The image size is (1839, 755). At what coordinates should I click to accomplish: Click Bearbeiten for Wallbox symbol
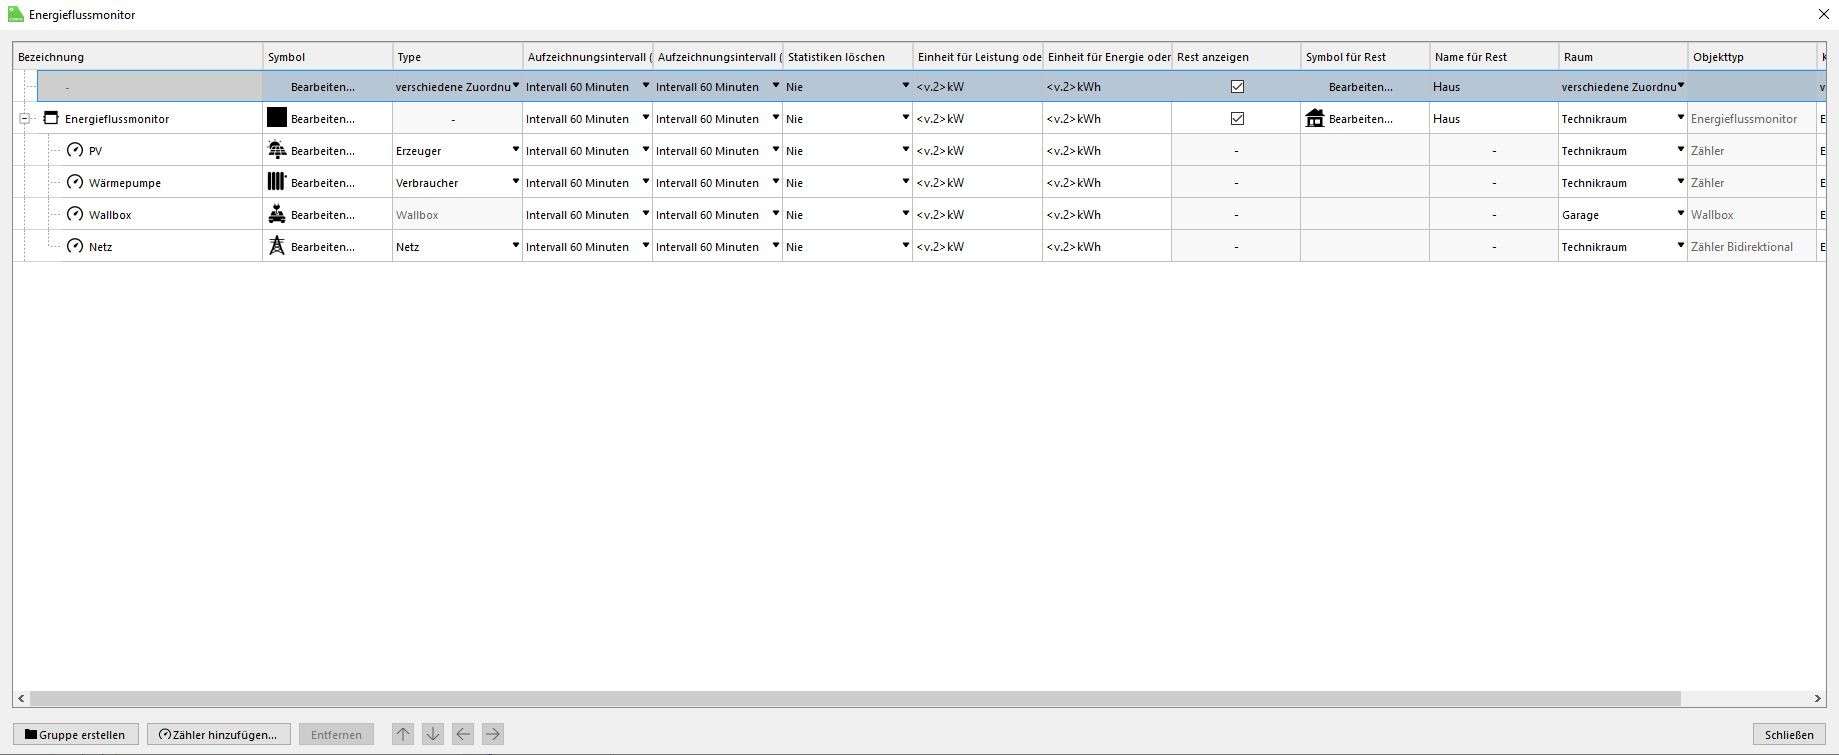pyautogui.click(x=323, y=215)
